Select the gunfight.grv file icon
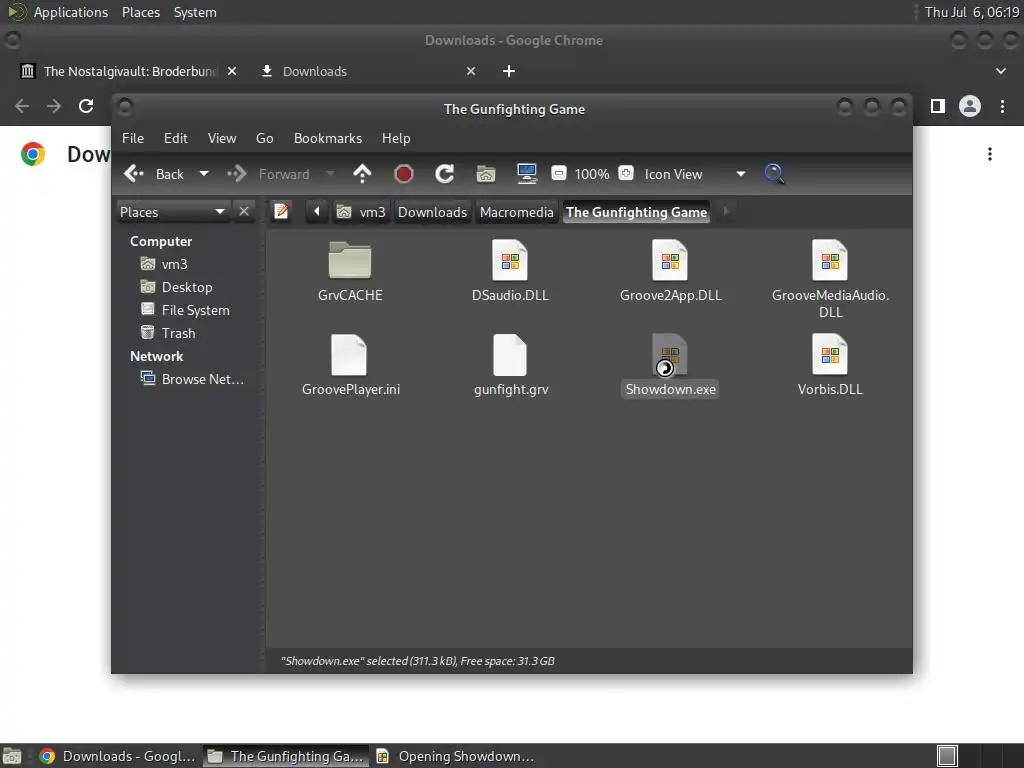The image size is (1024, 768). coord(509,355)
